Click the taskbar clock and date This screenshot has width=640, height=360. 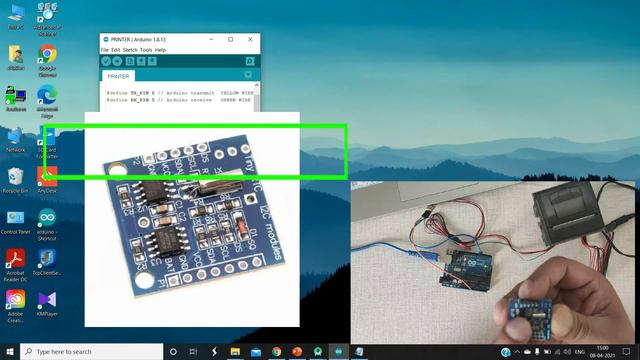[602, 351]
